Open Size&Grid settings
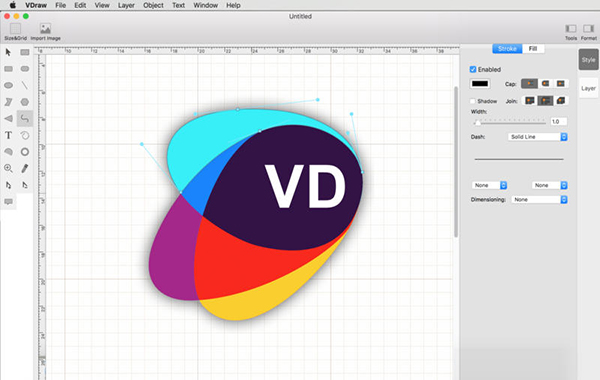 pos(15,31)
